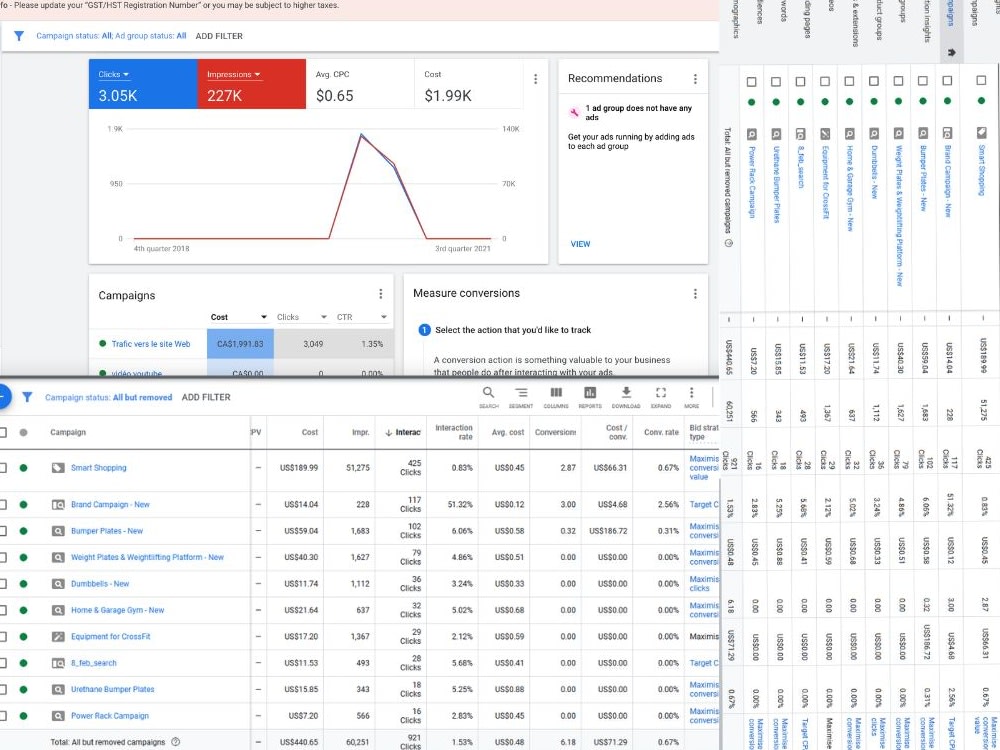Open the Impressions metric dropdown on red tile
Image resolution: width=1000 pixels, height=750 pixels.
coord(234,74)
